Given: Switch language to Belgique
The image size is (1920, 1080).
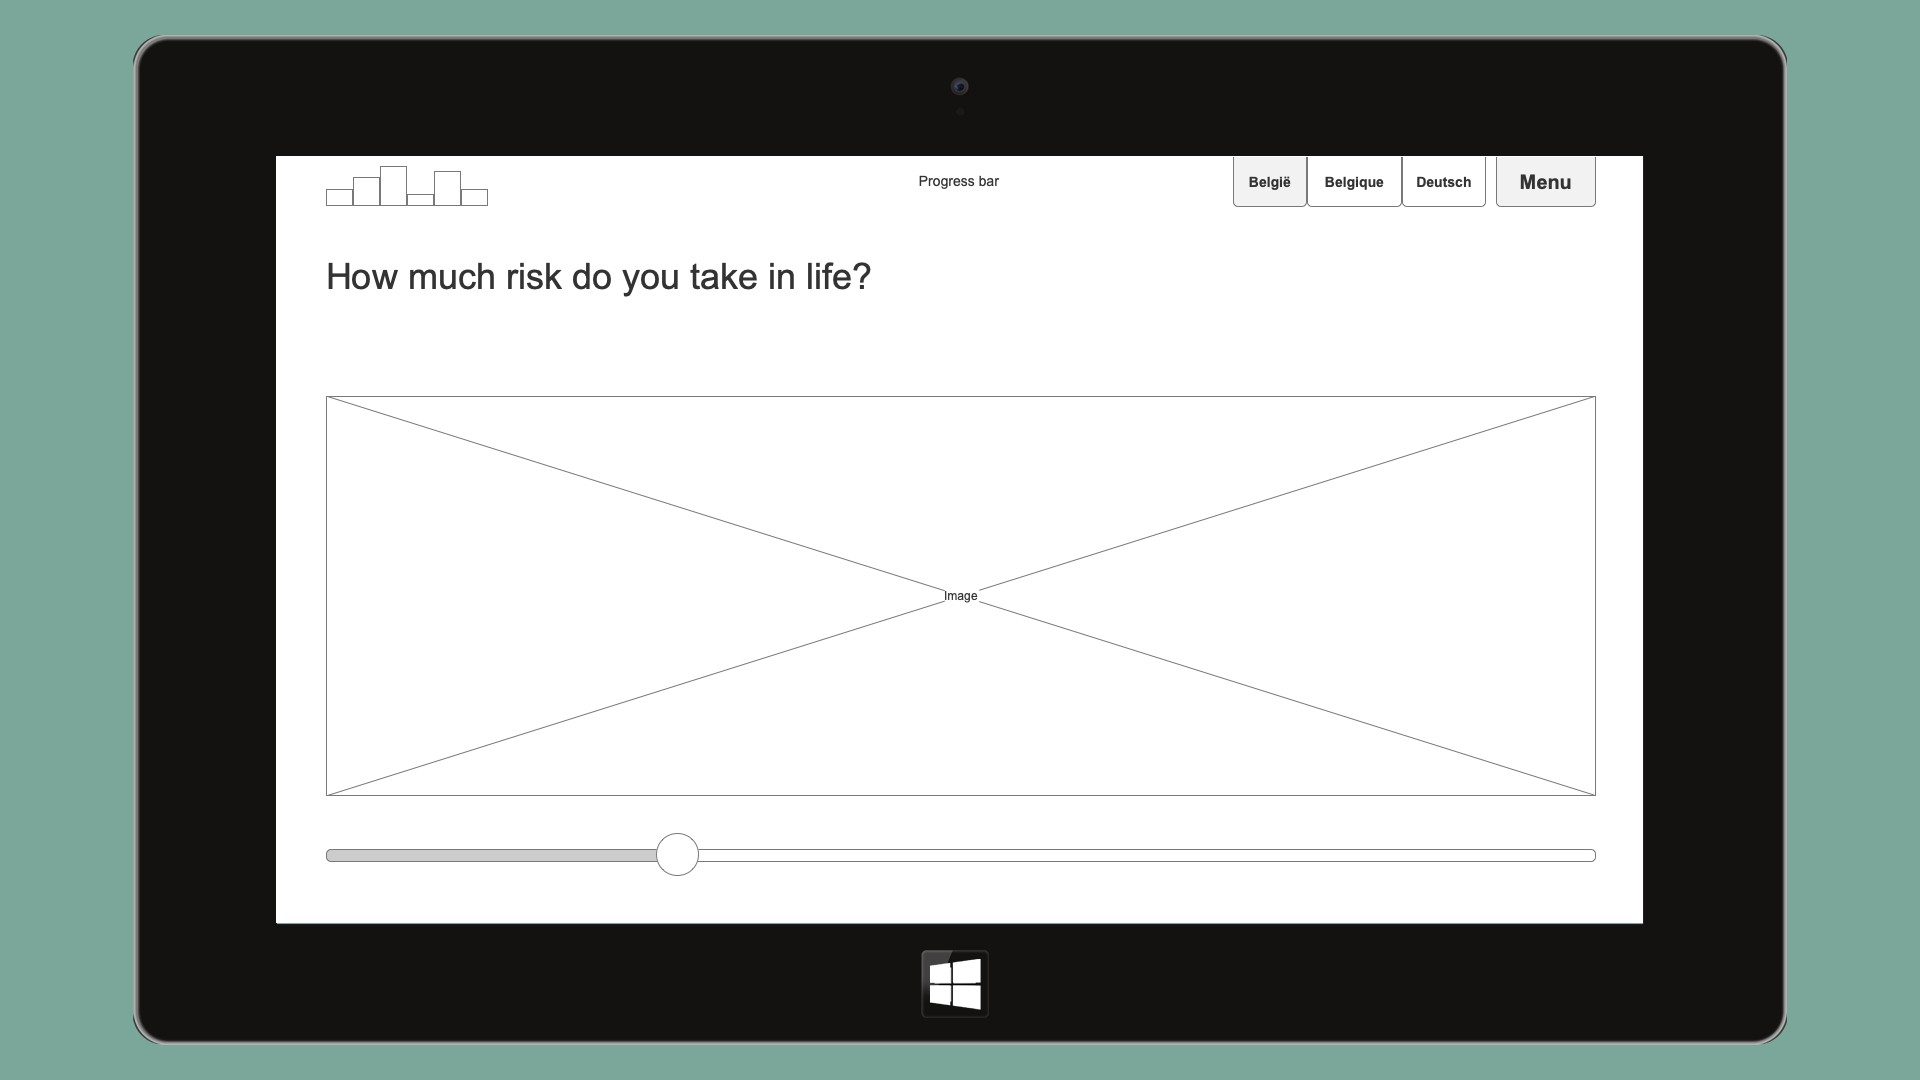Looking at the screenshot, I should (x=1353, y=182).
